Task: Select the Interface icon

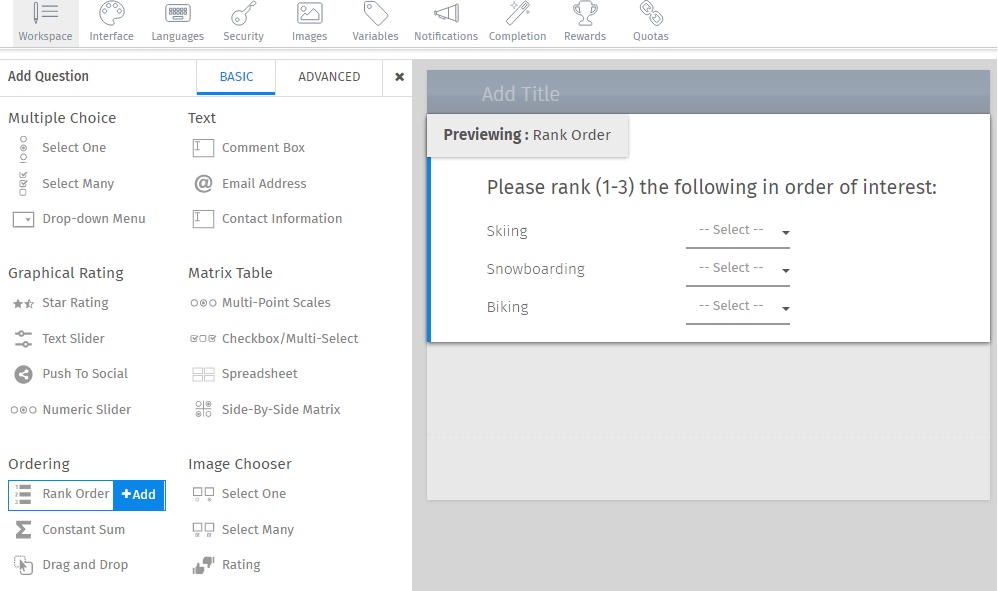Action: click(111, 21)
